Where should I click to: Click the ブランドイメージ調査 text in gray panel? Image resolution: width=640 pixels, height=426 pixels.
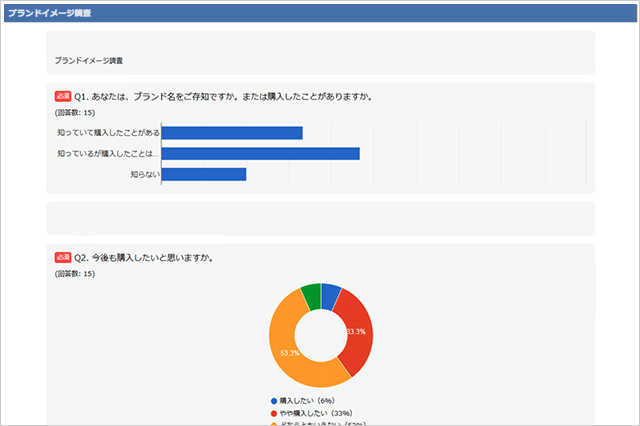pos(89,61)
